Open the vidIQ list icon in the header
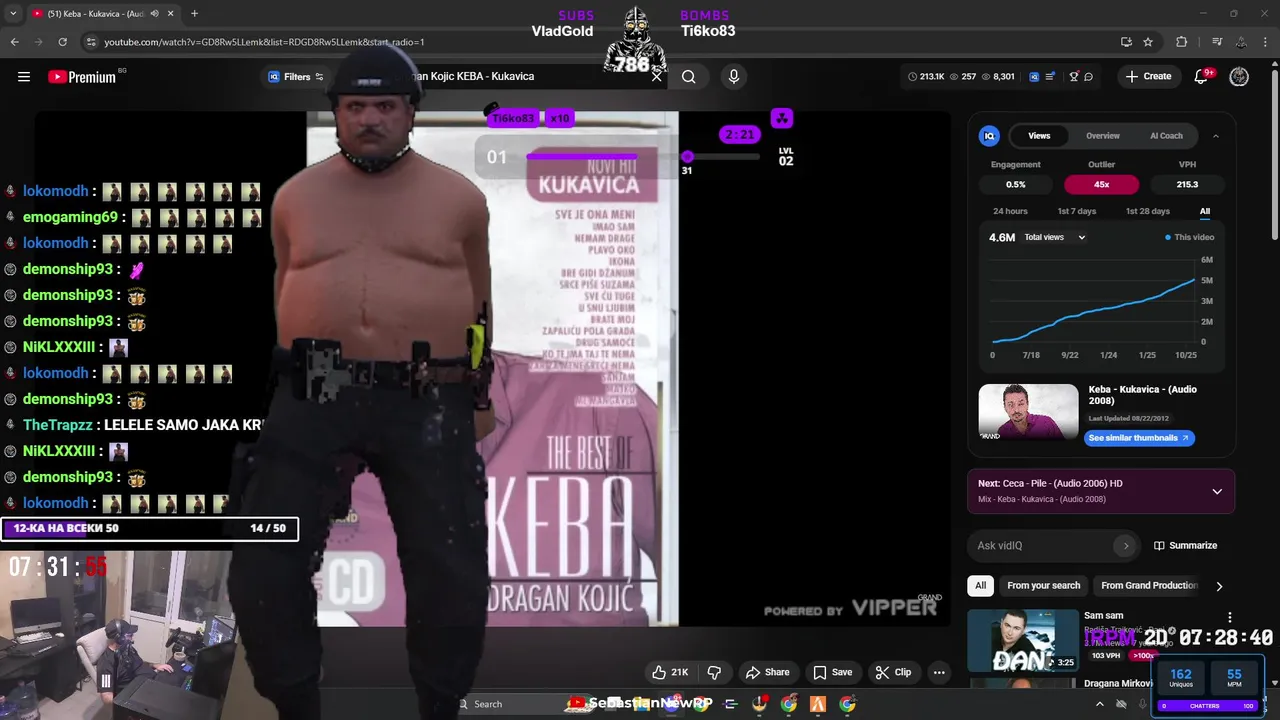The width and height of the screenshot is (1280, 720). coord(1051,77)
